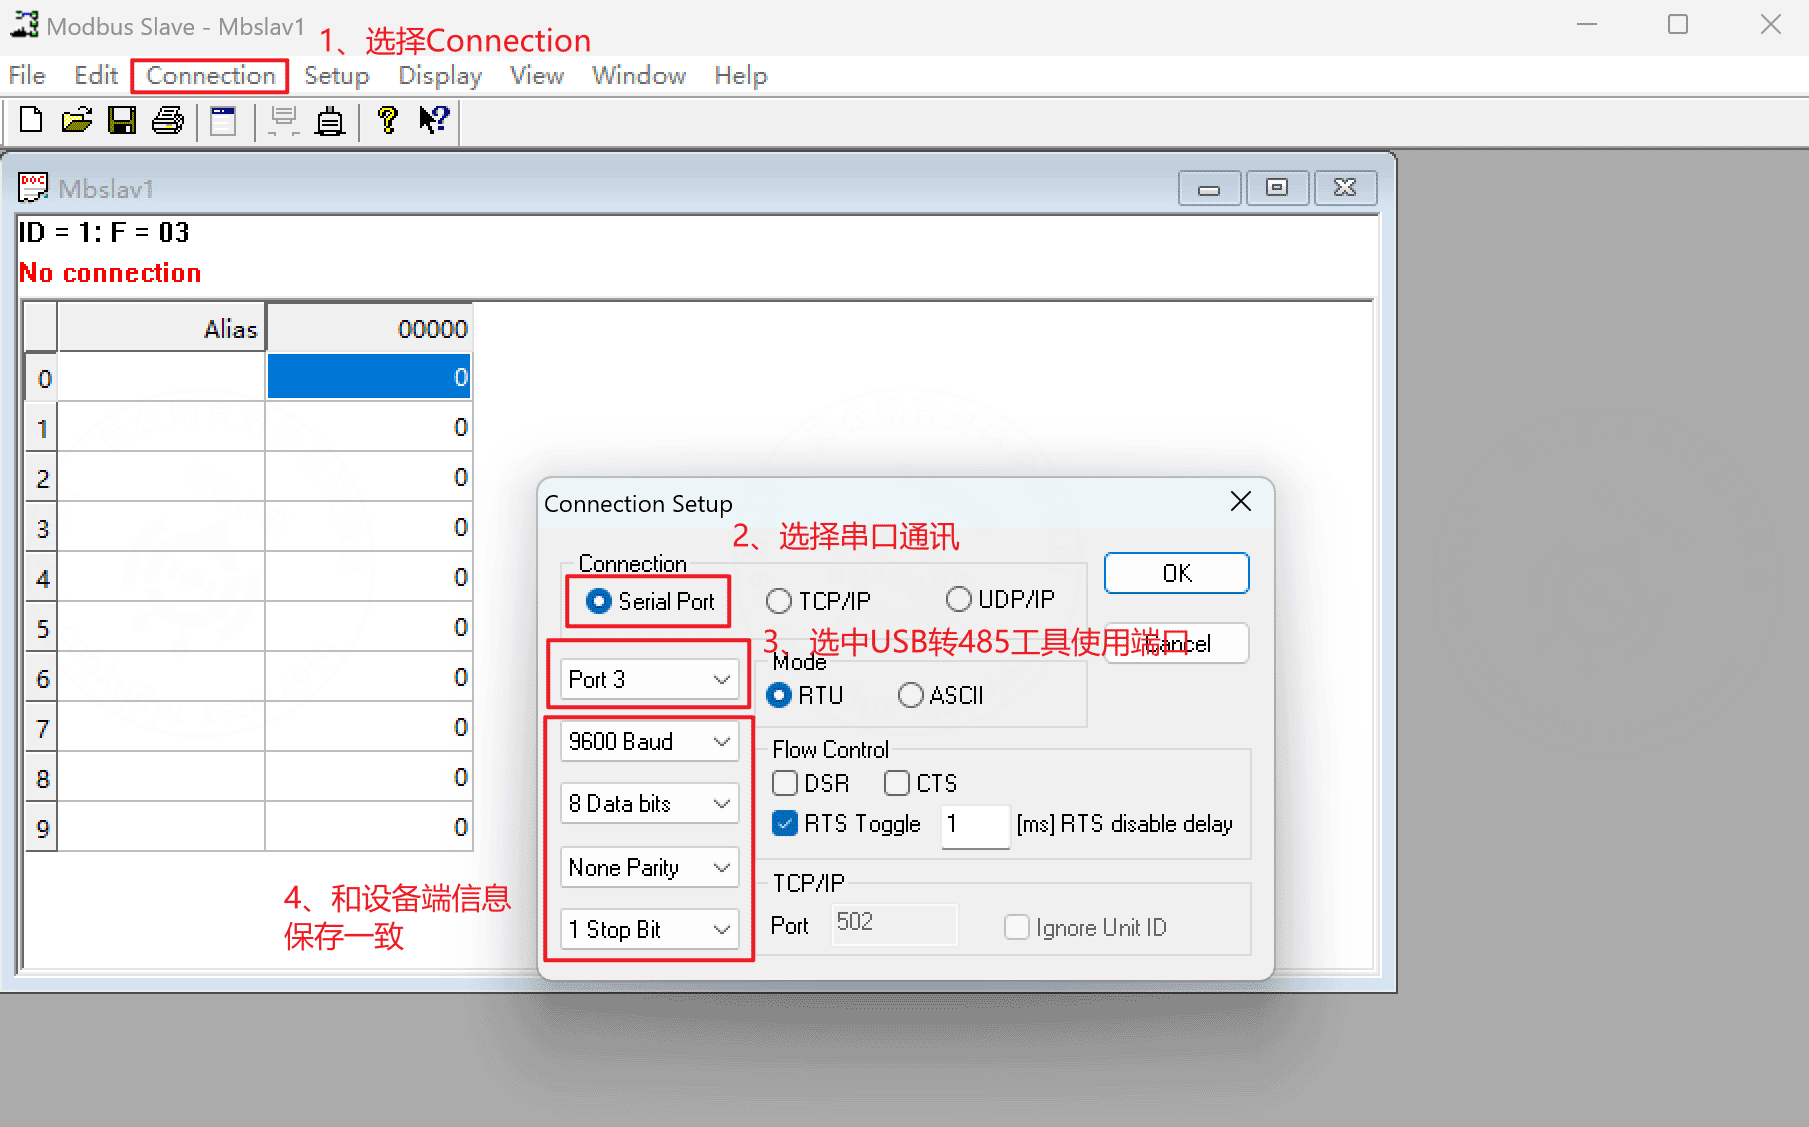Screen dimensions: 1809x1127
Task: Open the Connection menu
Action: click(210, 76)
